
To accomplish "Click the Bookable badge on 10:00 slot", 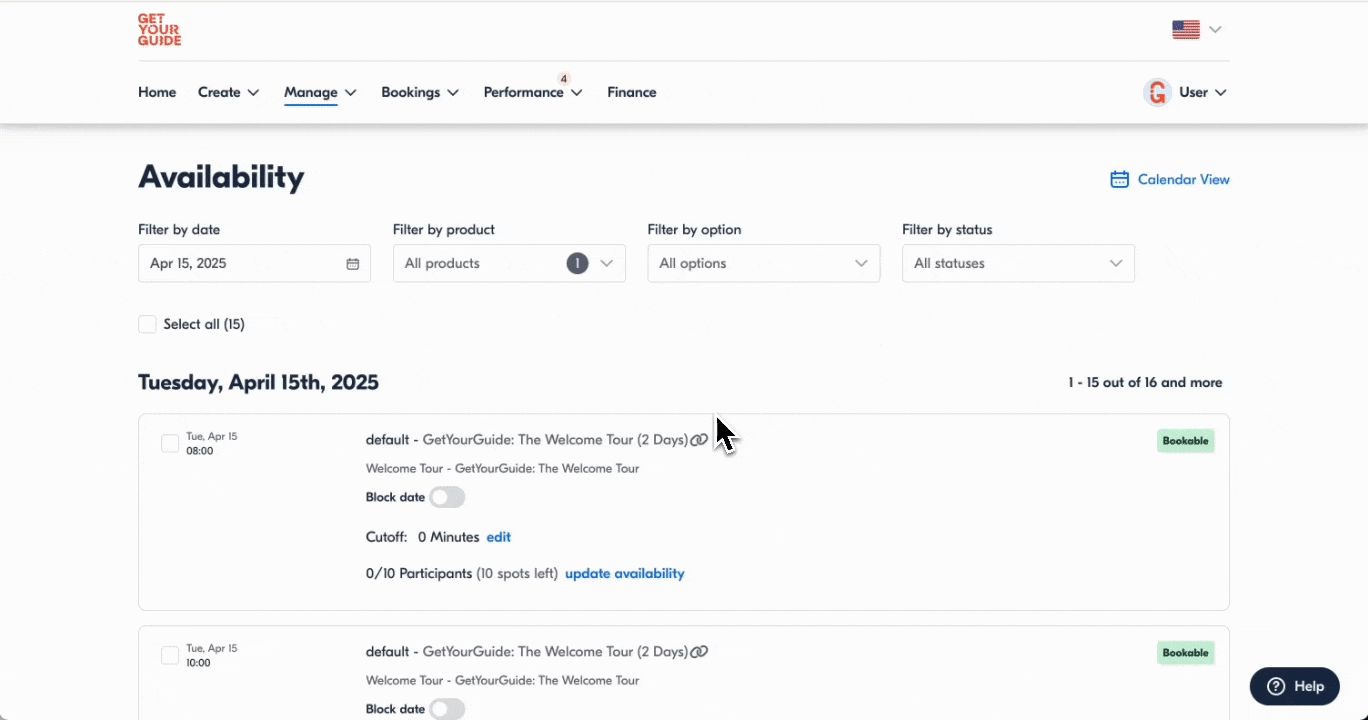I will (1186, 653).
